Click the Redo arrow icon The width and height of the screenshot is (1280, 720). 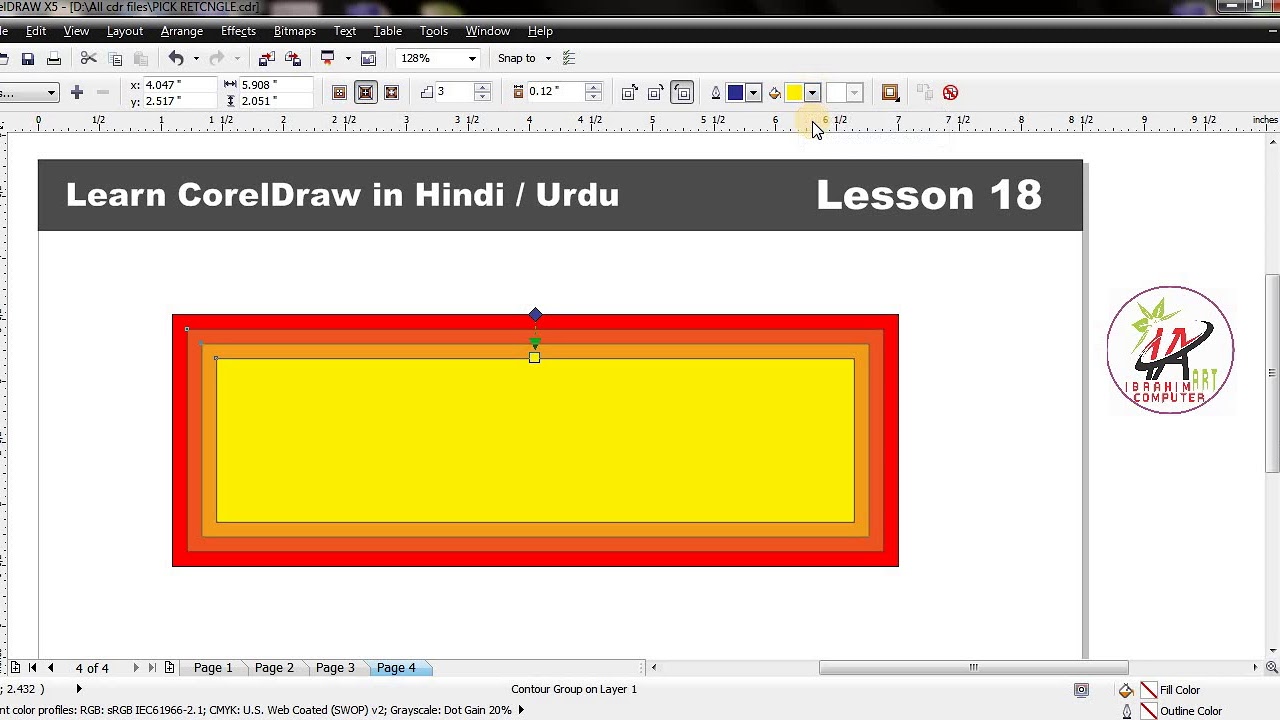[217, 58]
